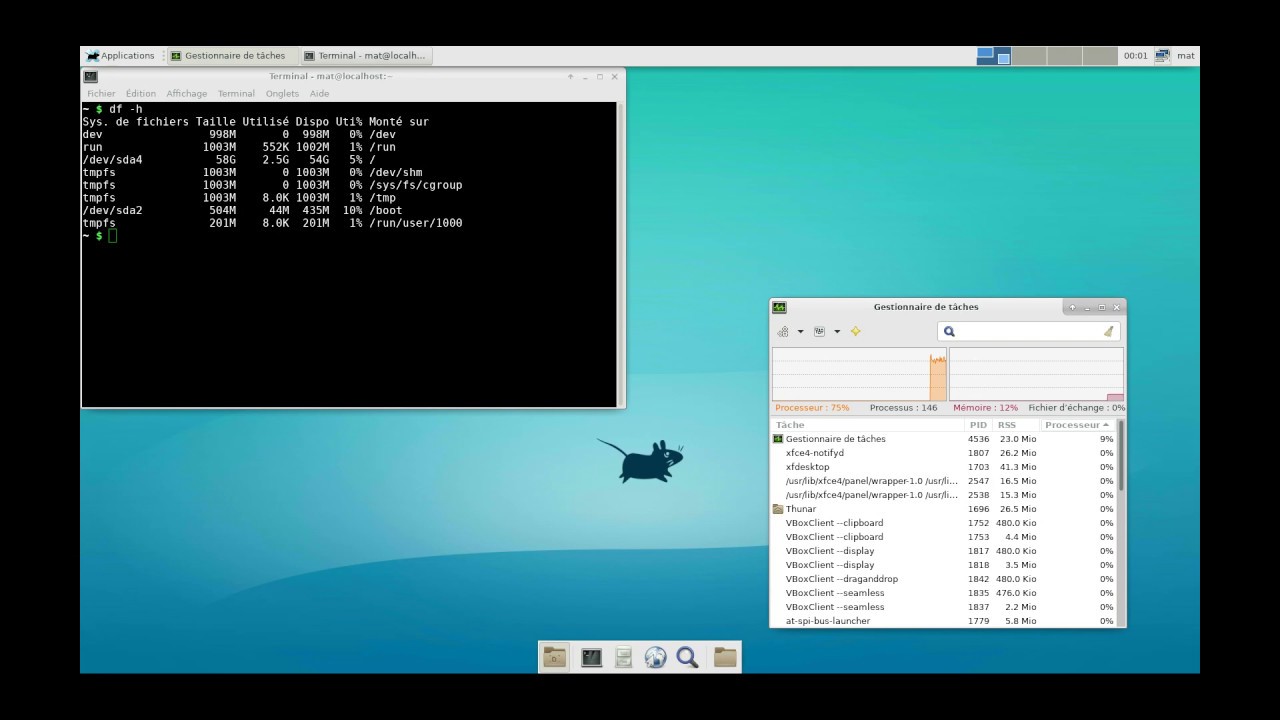Open the Édition menu in Terminal

[141, 93]
